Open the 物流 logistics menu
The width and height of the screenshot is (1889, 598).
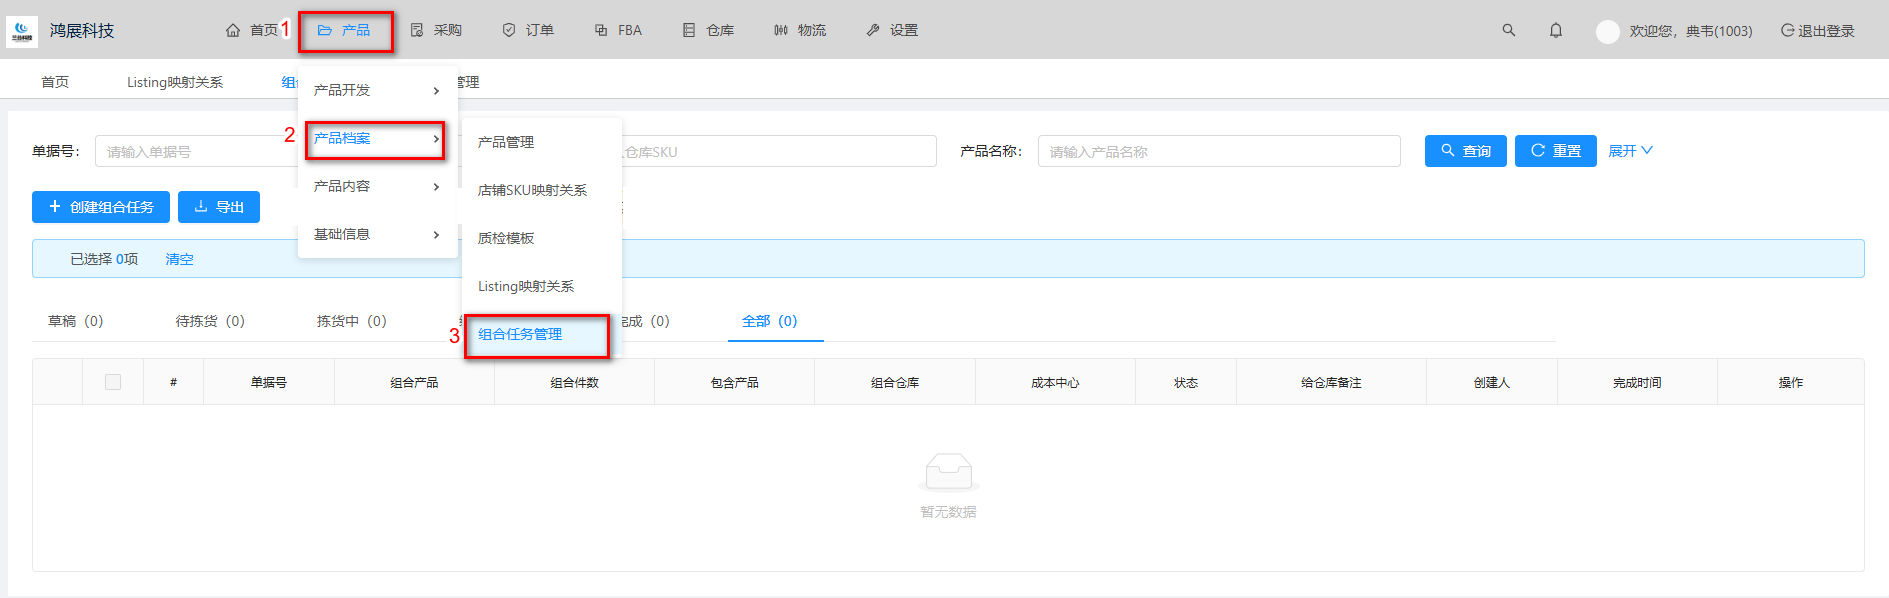(800, 30)
